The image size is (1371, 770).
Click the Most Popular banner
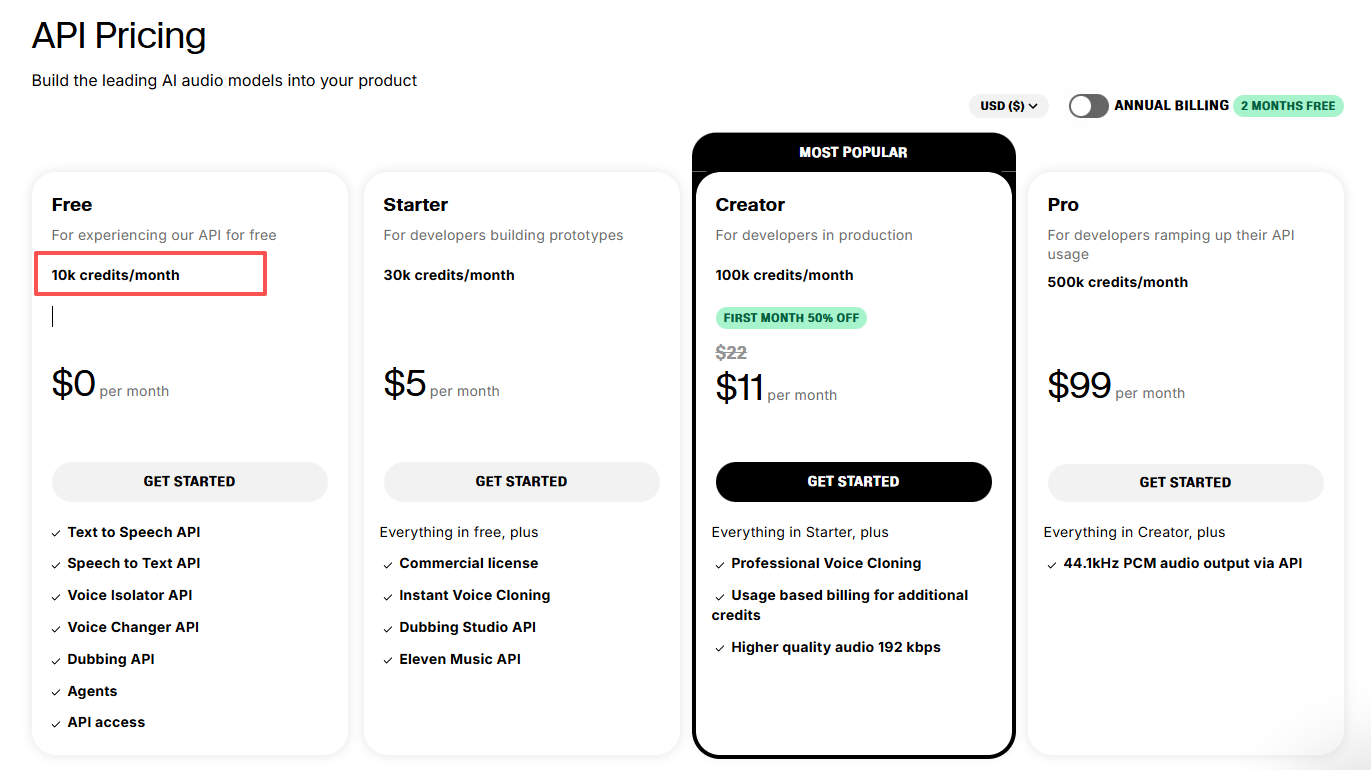pos(853,152)
